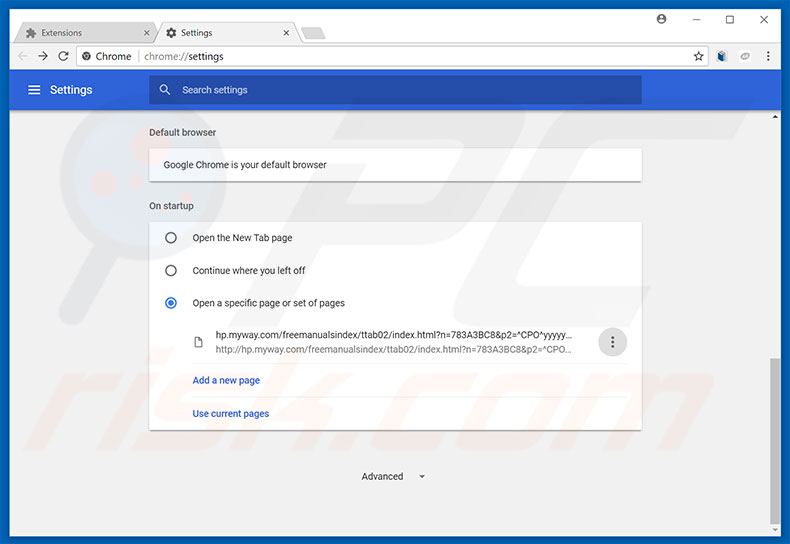Minimize the Chrome window
Image resolution: width=790 pixels, height=544 pixels.
click(696, 19)
